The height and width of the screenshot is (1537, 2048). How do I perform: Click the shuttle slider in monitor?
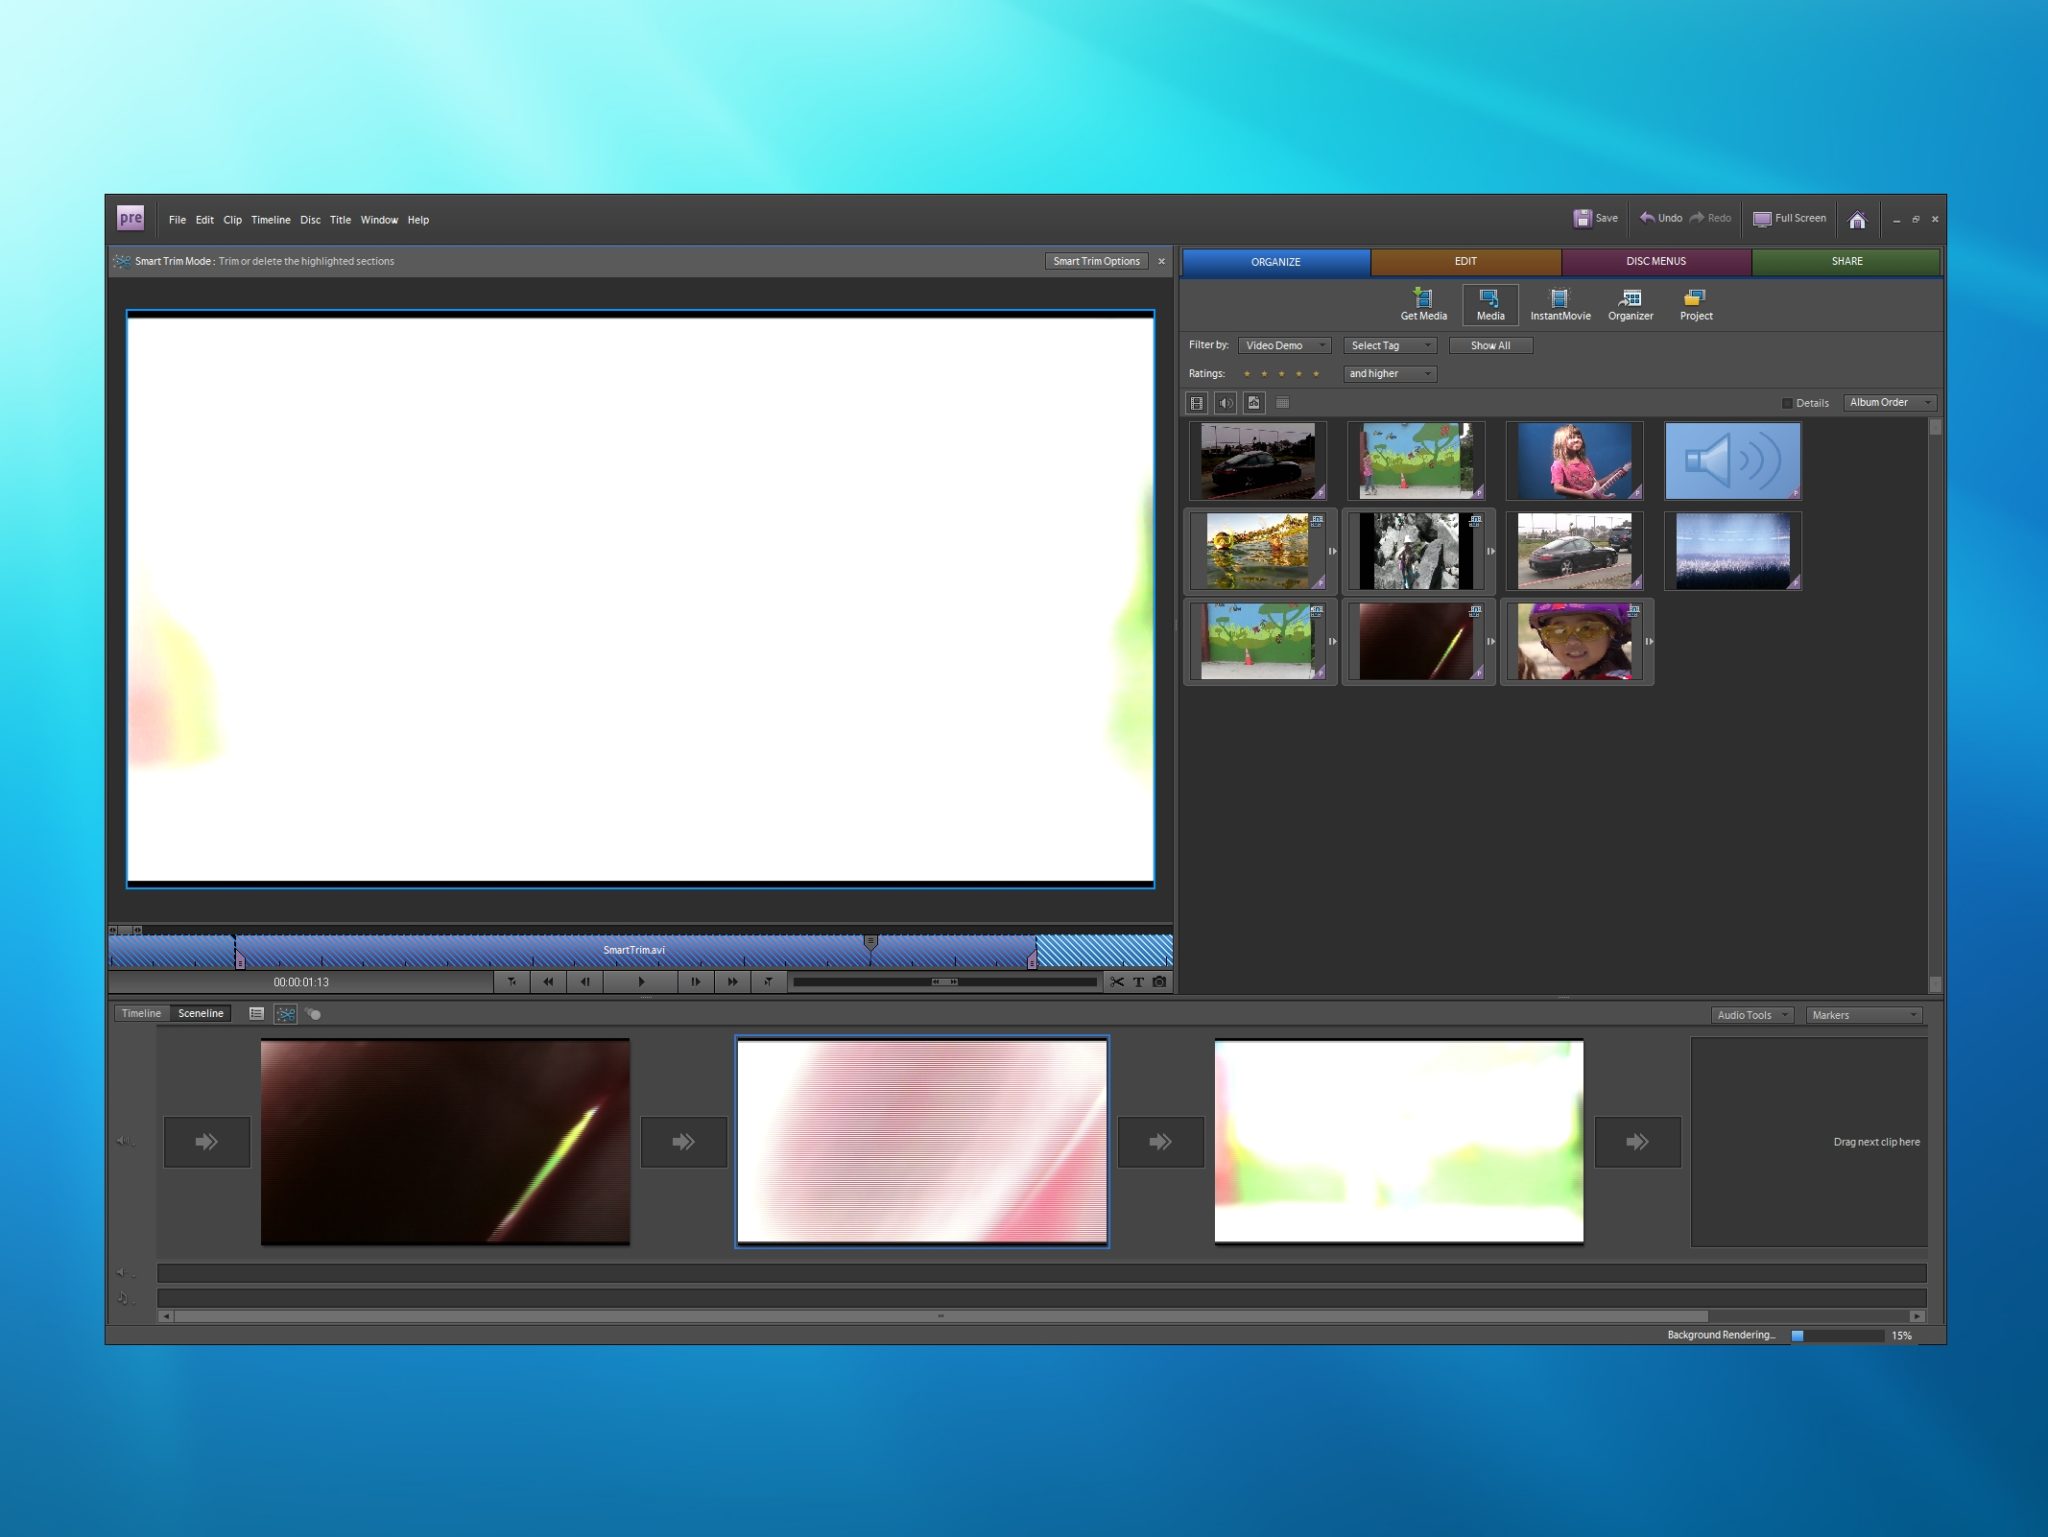click(945, 982)
